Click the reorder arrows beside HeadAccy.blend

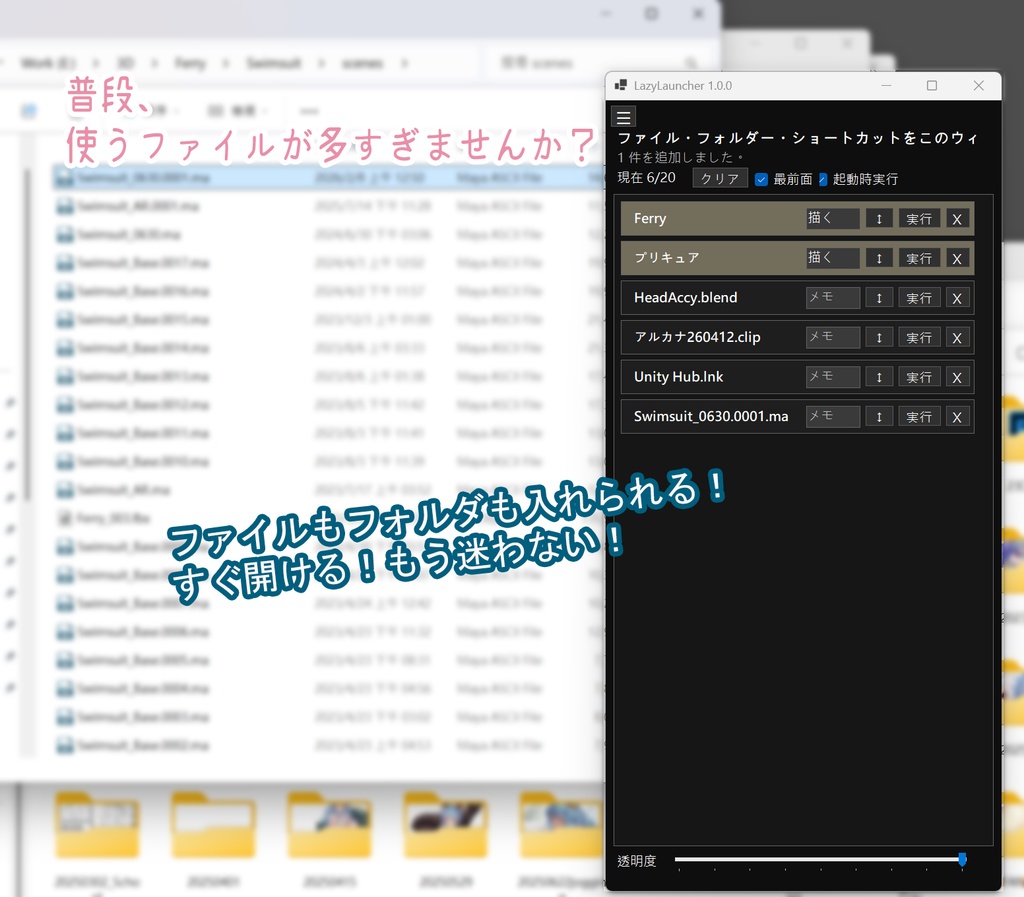pos(878,297)
